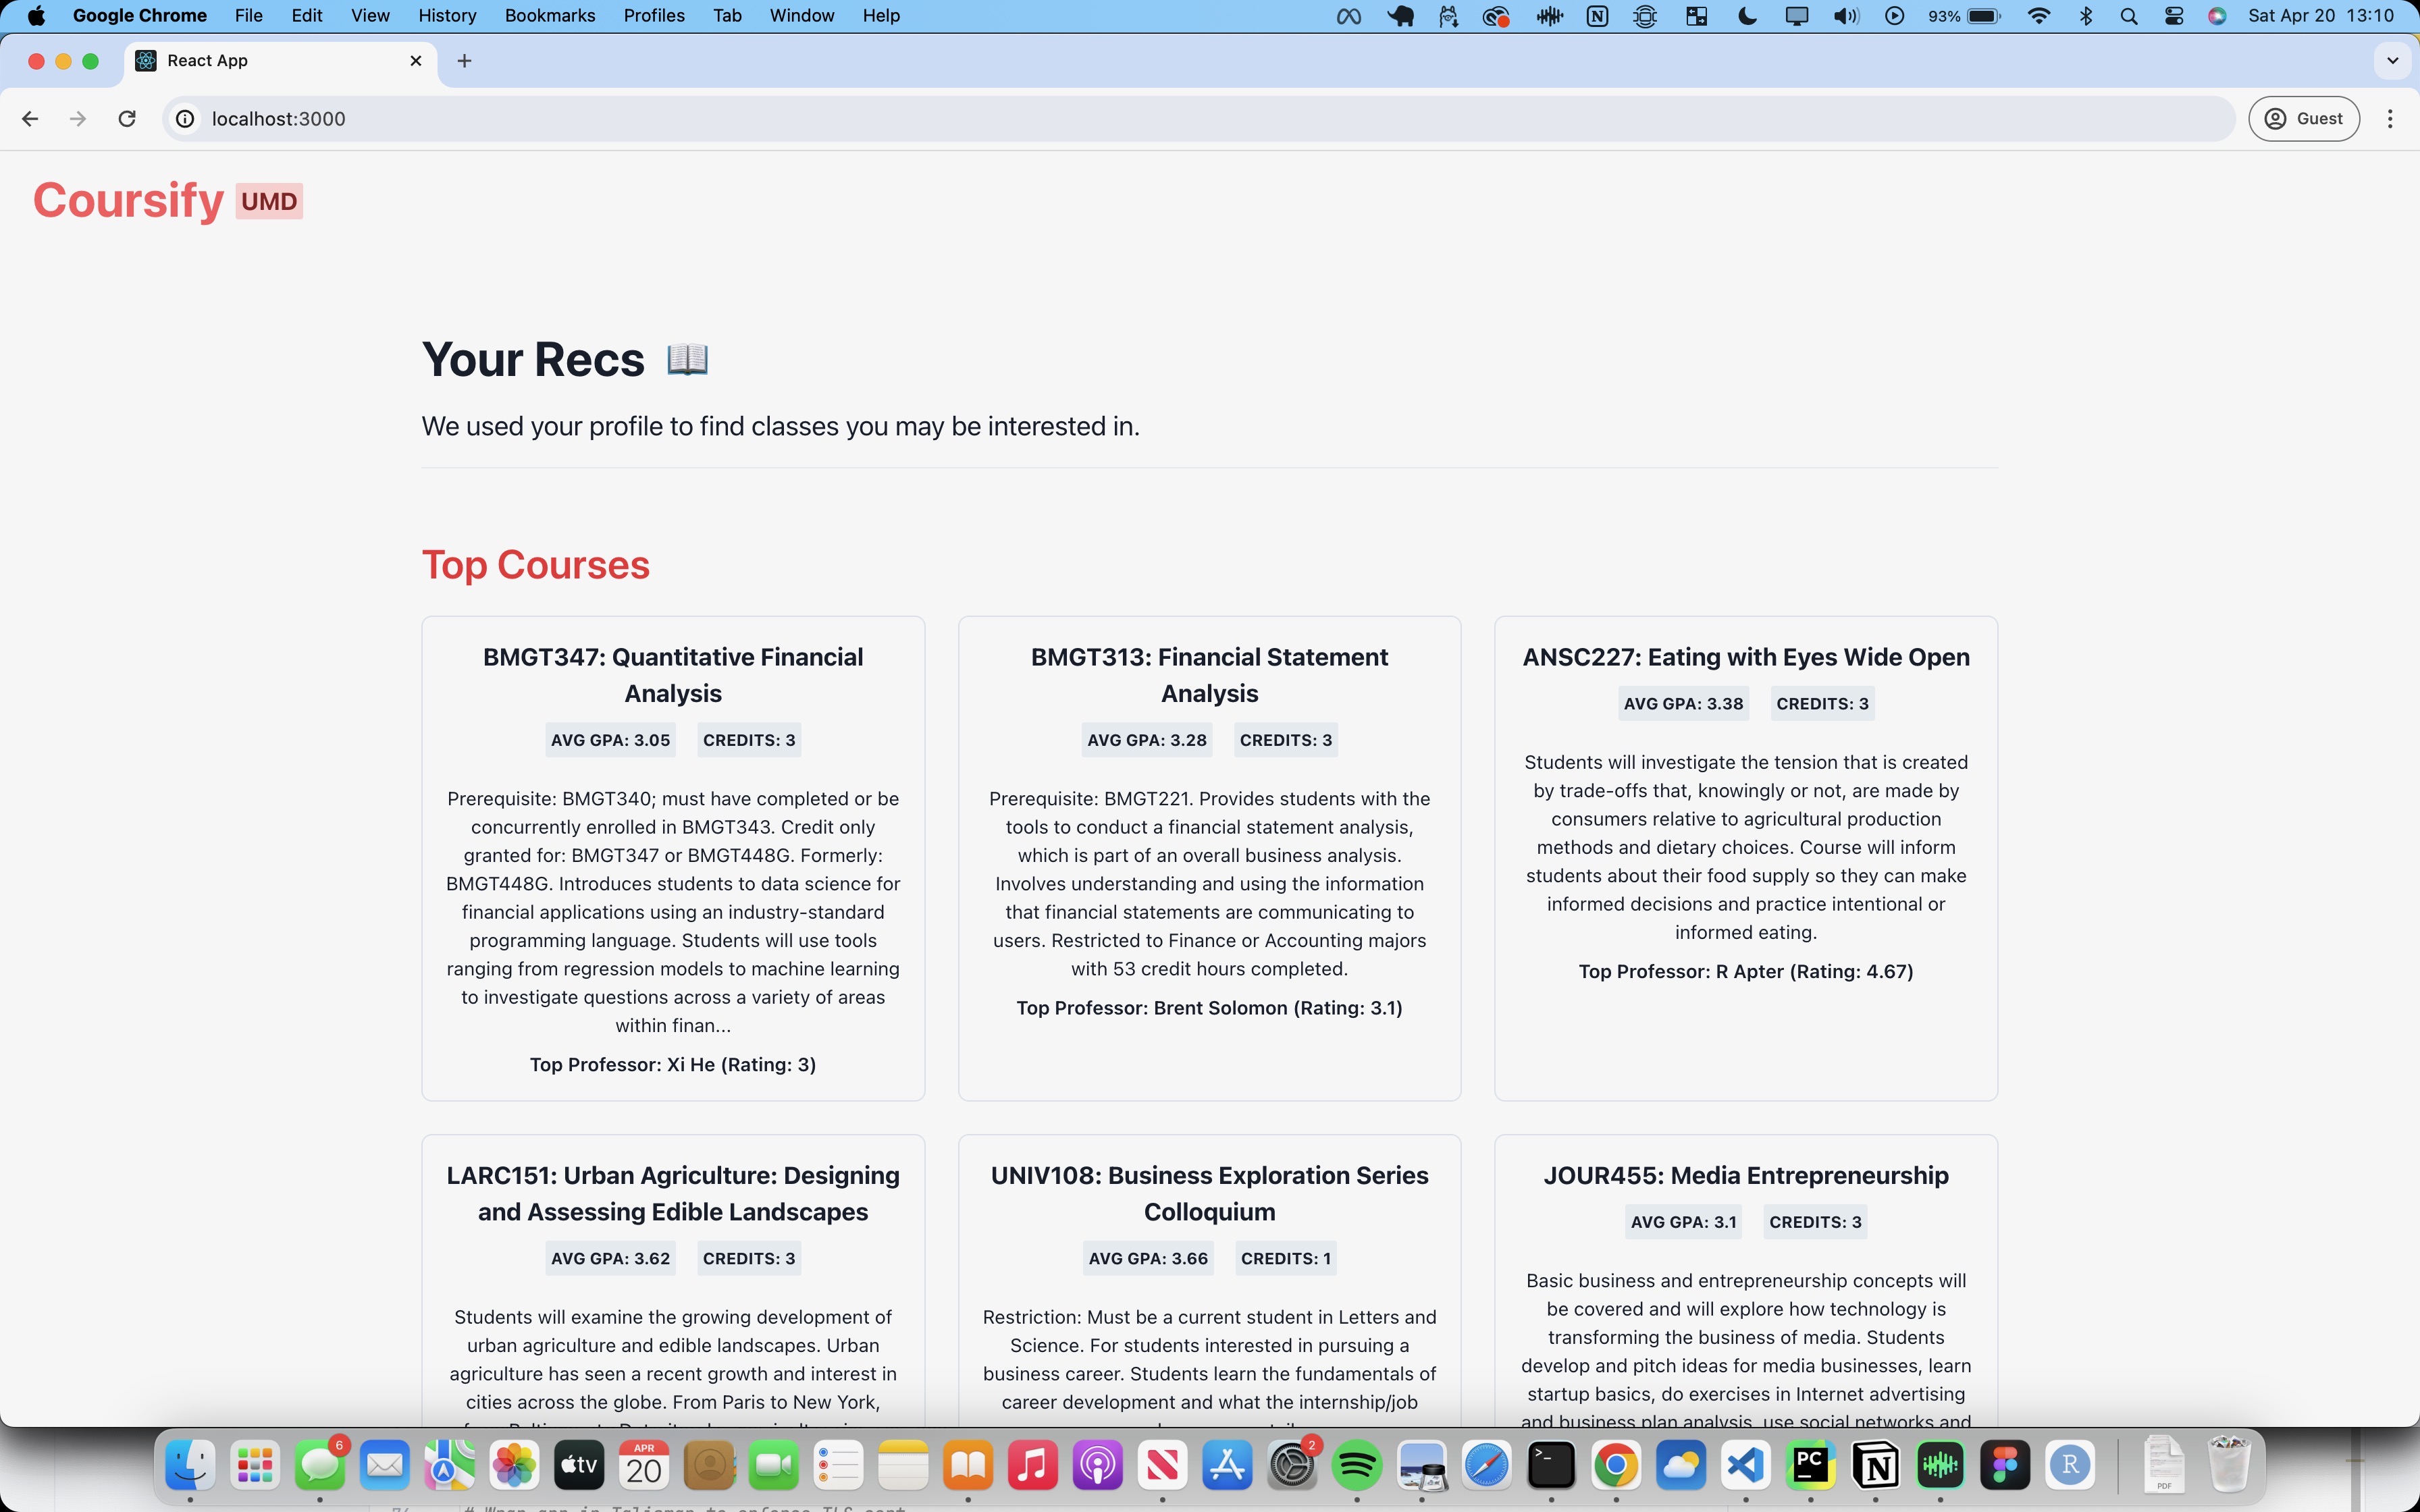Open PyCharm from the dock
The width and height of the screenshot is (2420, 1512).
[x=1810, y=1466]
